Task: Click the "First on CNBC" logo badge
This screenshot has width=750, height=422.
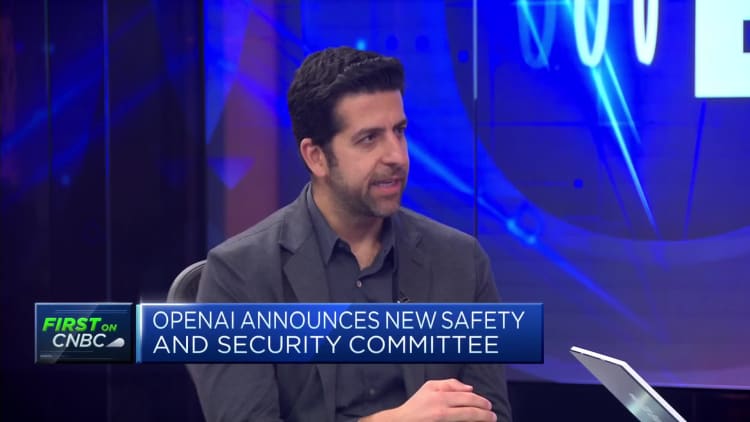Action: pyautogui.click(x=84, y=333)
